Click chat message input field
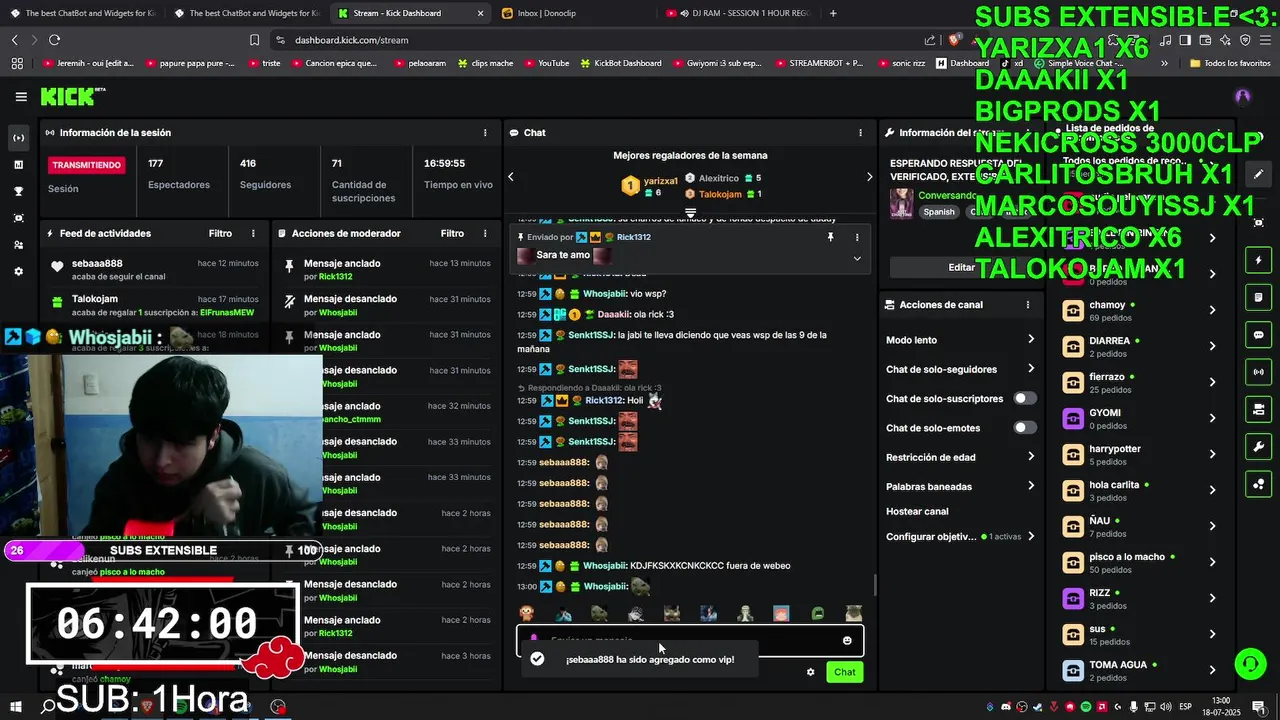 coord(690,641)
